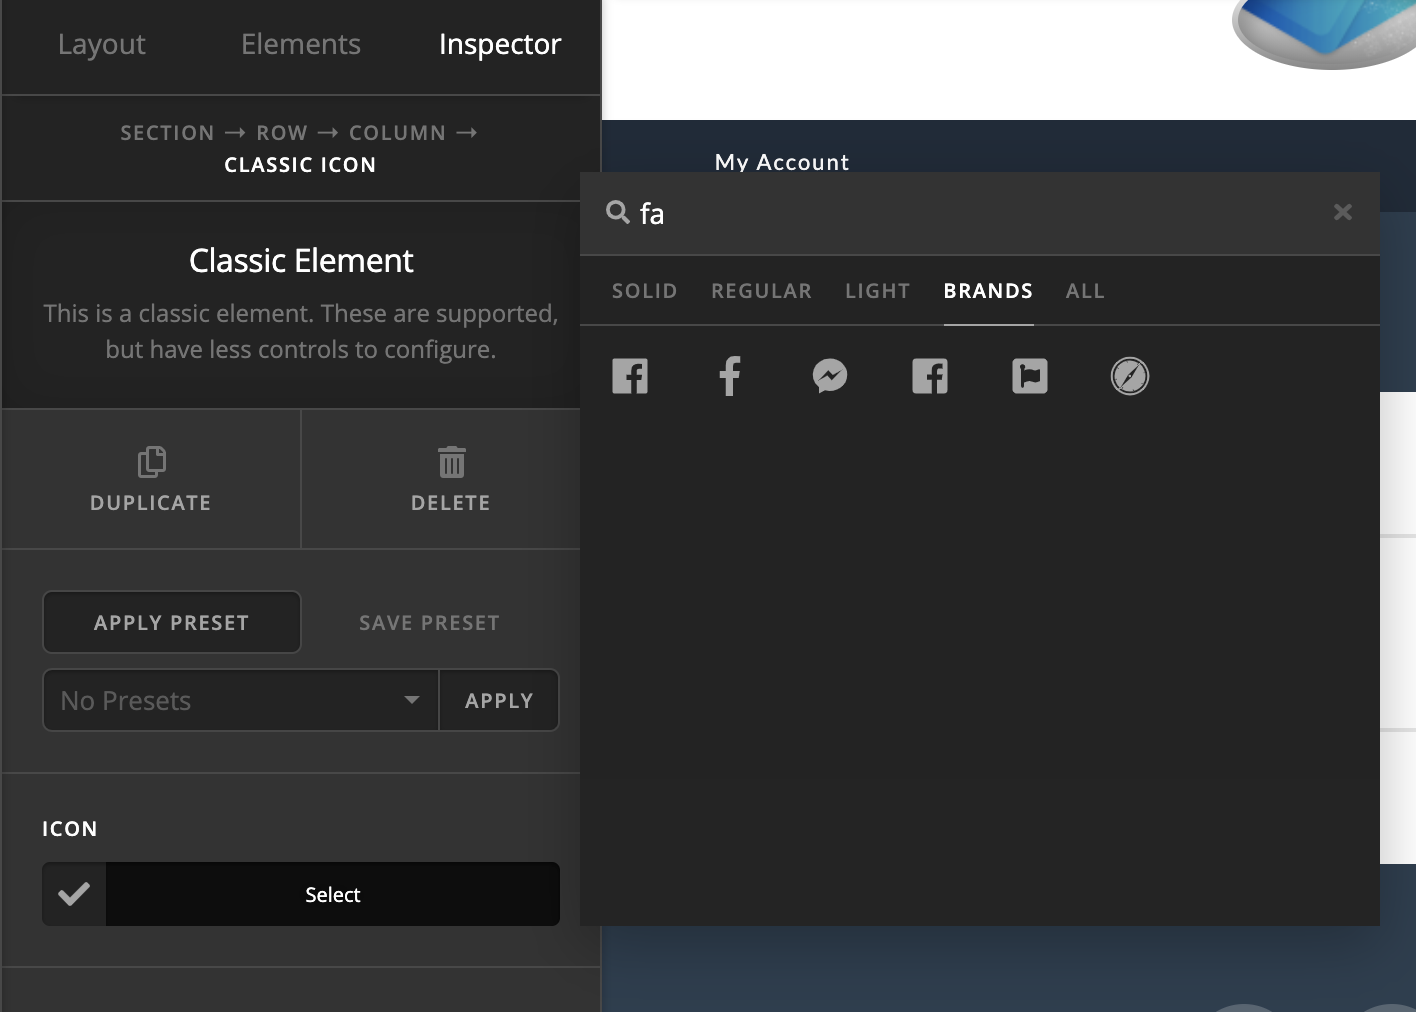
Task: Switch to the Regular icons tab
Action: pyautogui.click(x=762, y=291)
